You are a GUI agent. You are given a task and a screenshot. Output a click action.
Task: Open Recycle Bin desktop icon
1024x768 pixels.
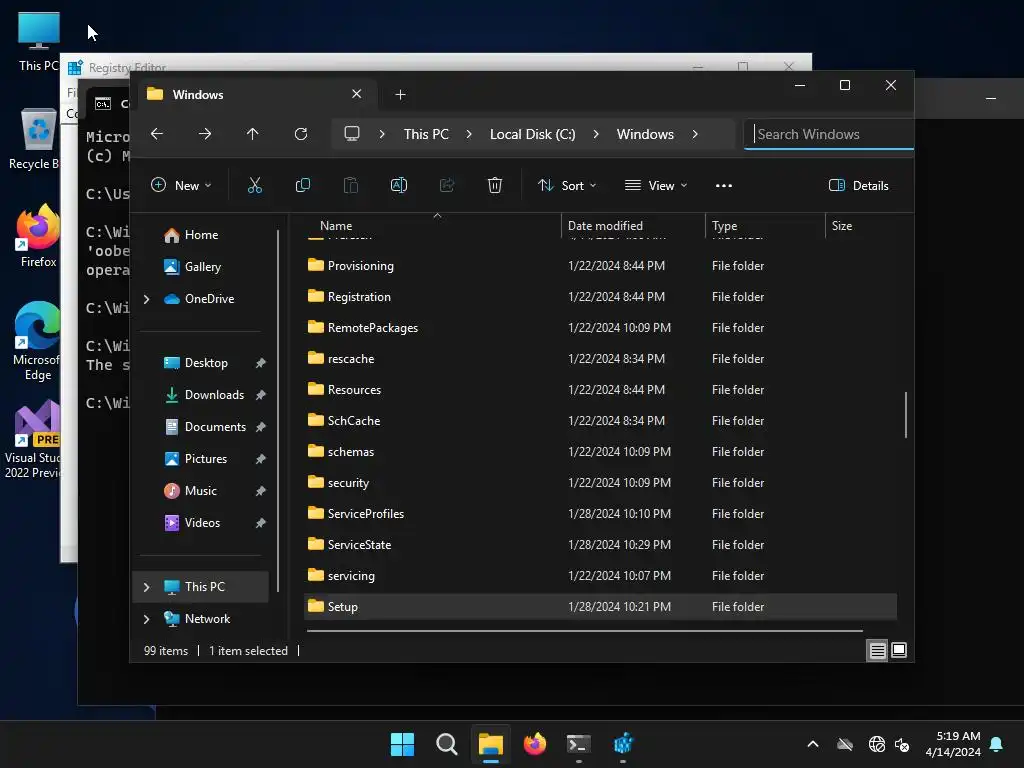tap(36, 138)
